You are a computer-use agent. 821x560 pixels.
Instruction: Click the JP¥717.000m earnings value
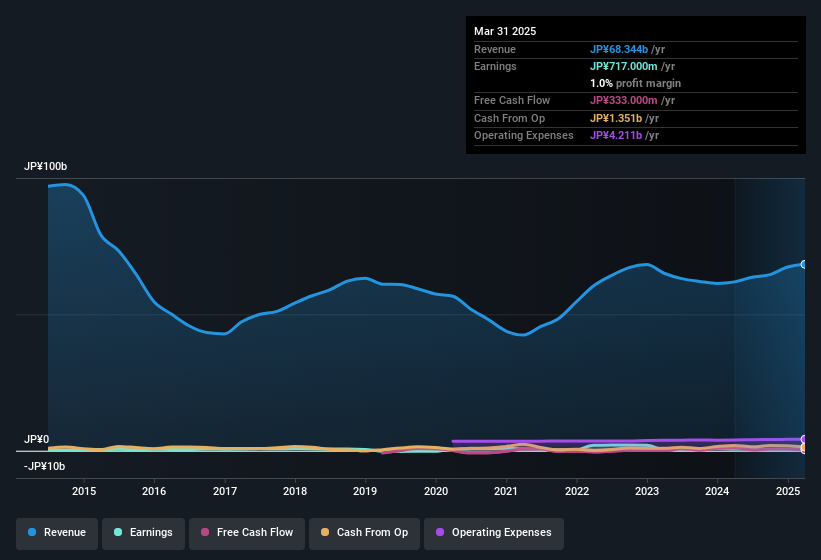(624, 66)
